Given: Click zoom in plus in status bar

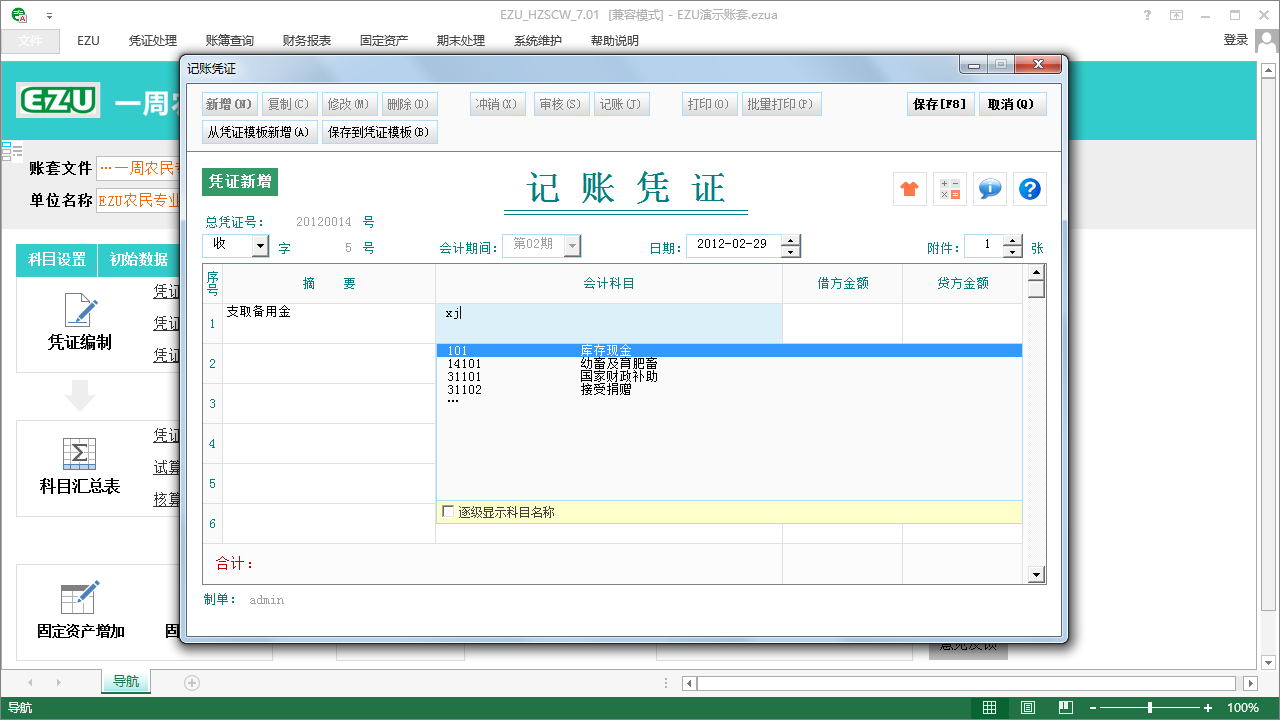Looking at the screenshot, I should tap(1208, 708).
